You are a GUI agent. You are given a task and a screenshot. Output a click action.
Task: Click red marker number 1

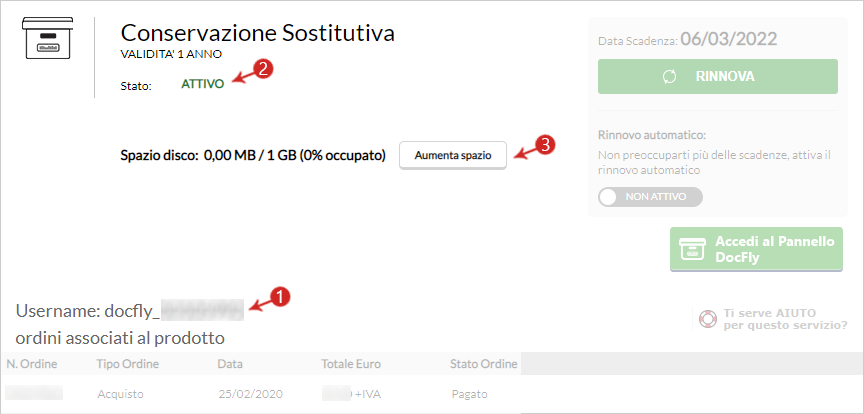pyautogui.click(x=281, y=297)
